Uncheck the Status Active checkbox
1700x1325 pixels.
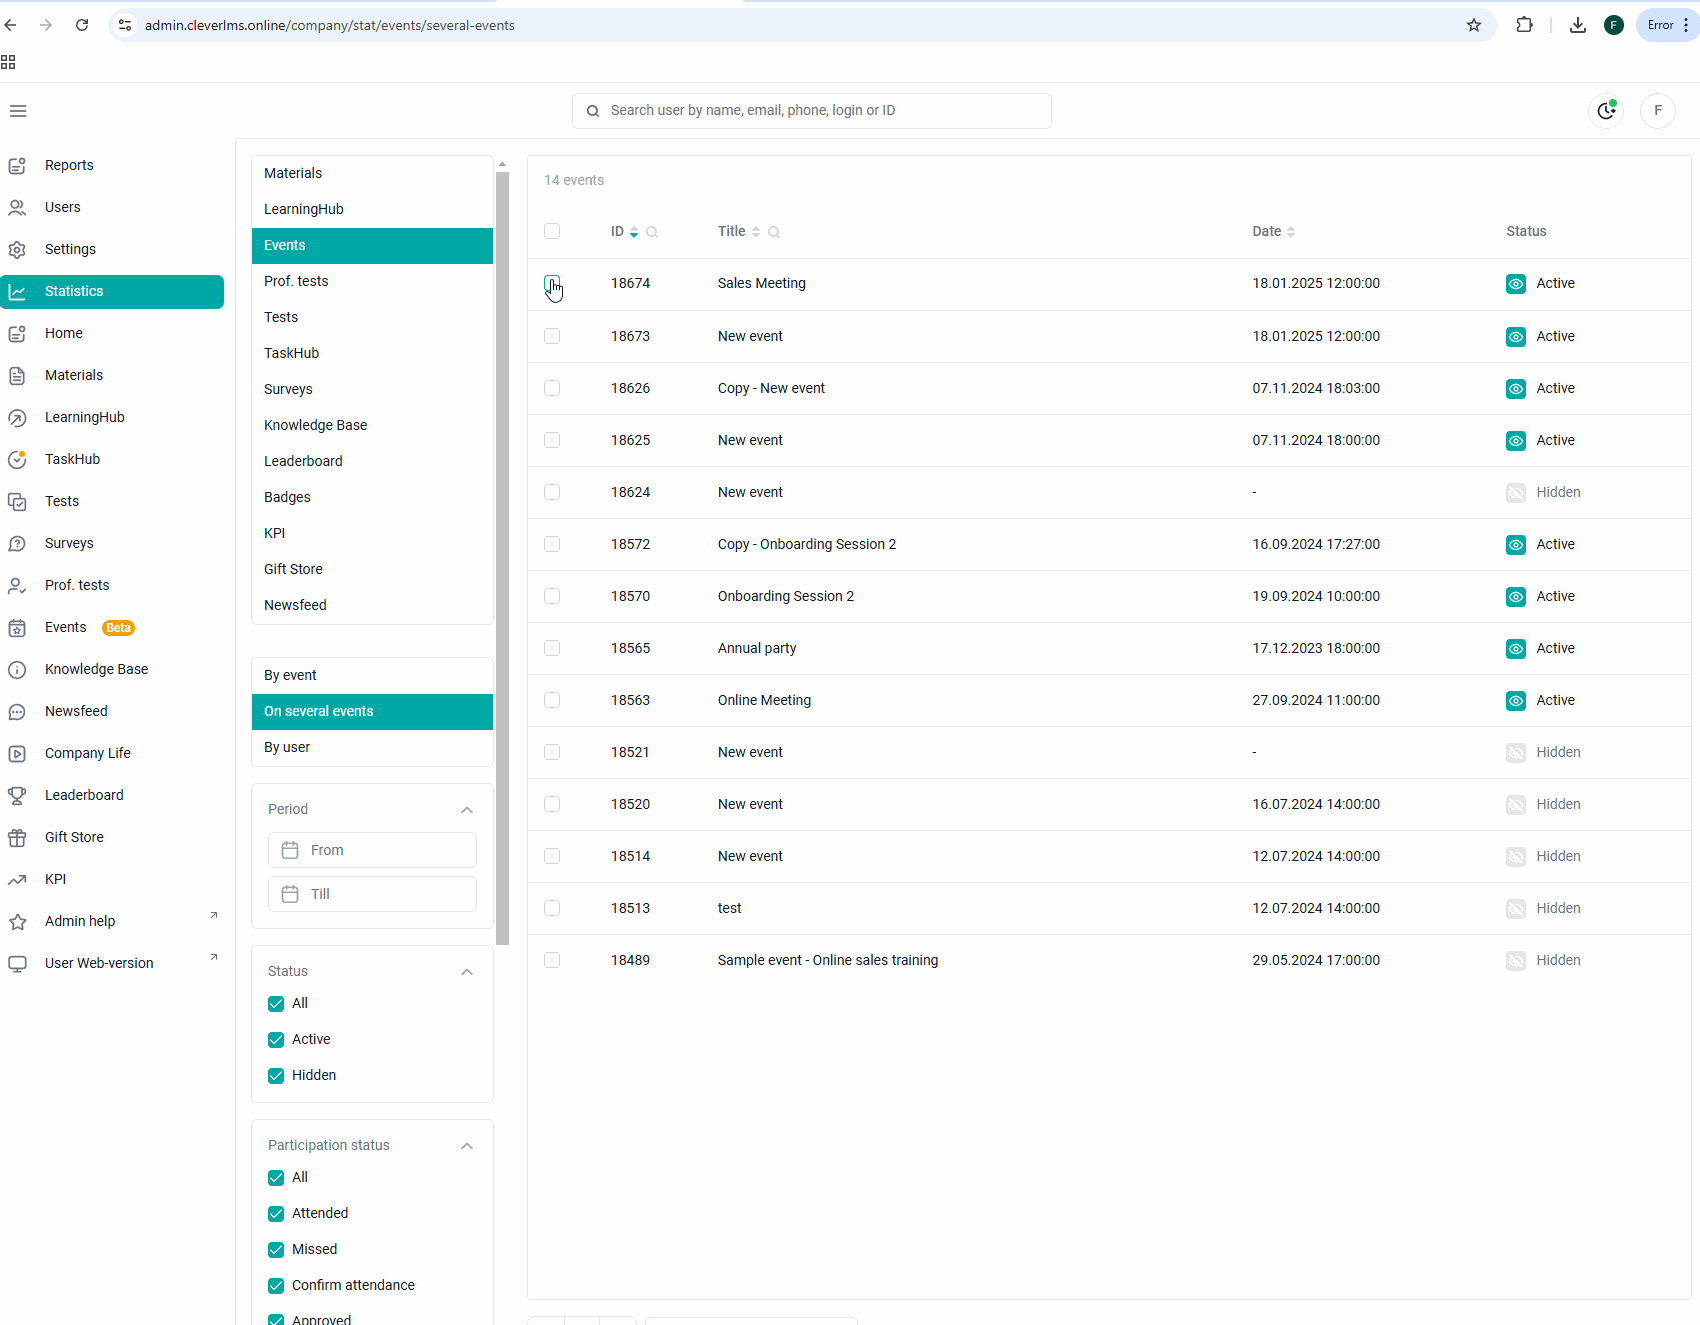tap(276, 1040)
